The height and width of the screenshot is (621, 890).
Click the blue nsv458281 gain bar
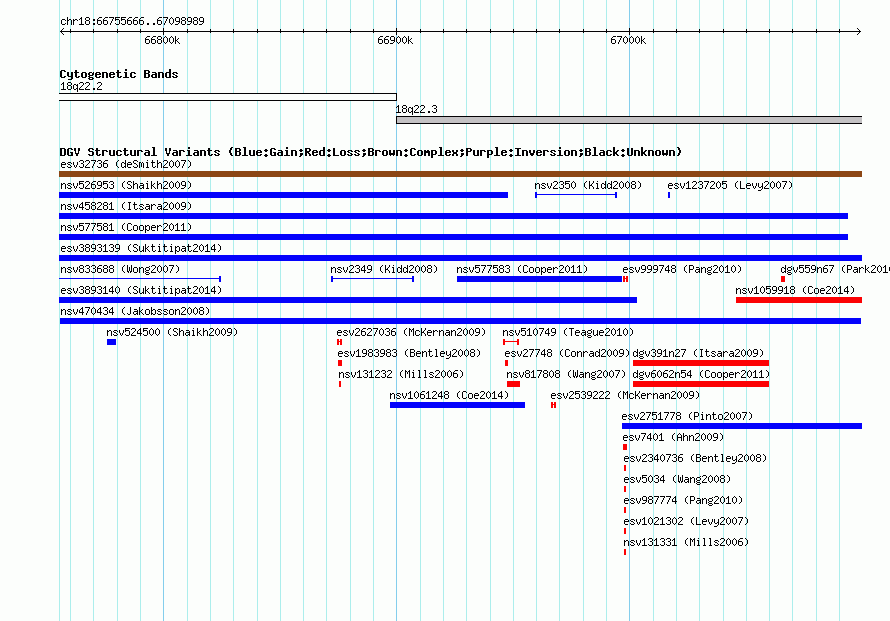[x=454, y=216]
